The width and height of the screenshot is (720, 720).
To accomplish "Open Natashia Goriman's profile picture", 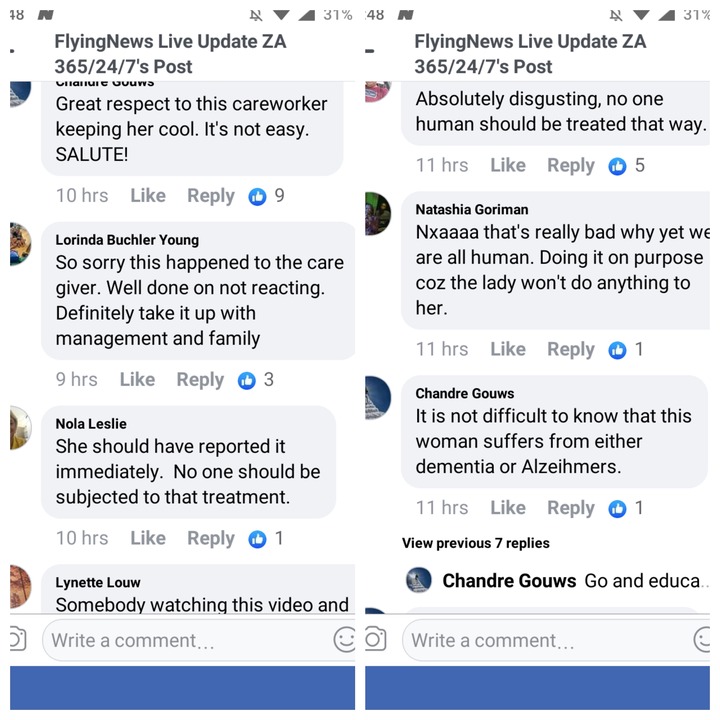I will pyautogui.click(x=377, y=214).
